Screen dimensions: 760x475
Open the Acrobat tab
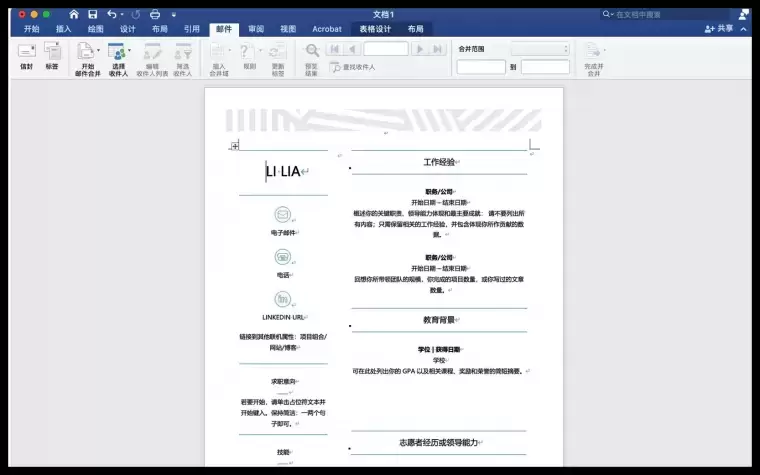click(x=327, y=29)
